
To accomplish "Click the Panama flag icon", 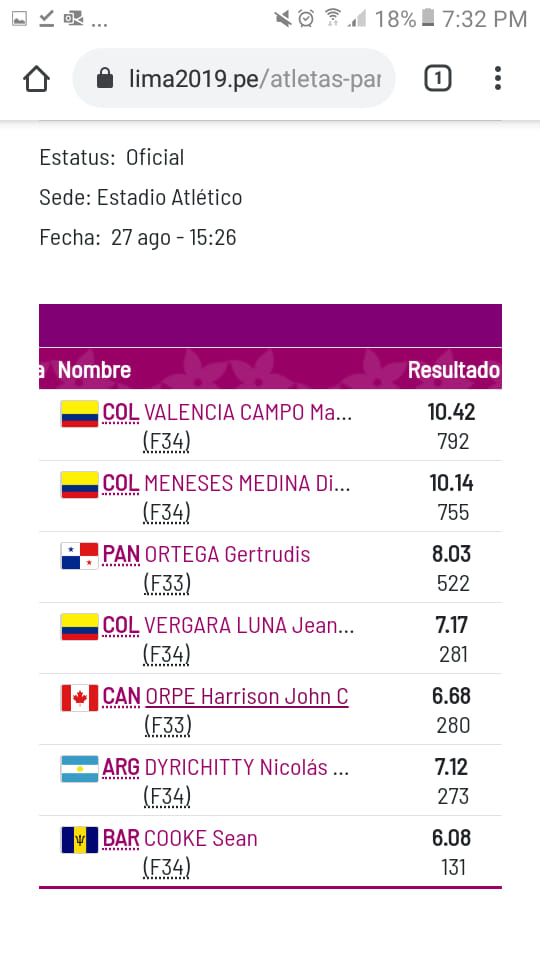I will click(80, 556).
